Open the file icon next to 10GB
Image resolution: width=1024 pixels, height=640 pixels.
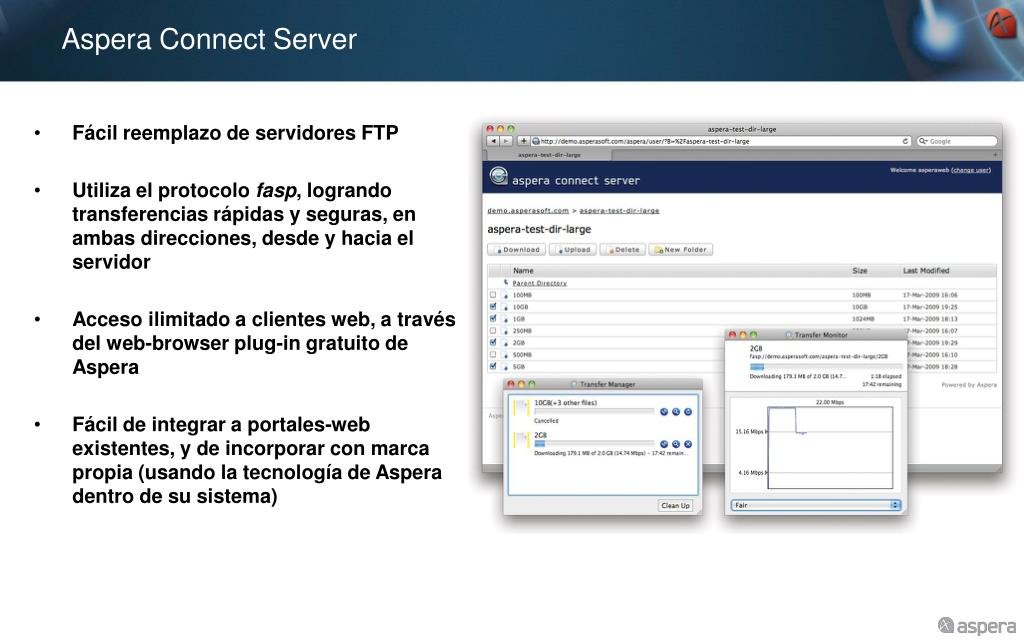505,307
